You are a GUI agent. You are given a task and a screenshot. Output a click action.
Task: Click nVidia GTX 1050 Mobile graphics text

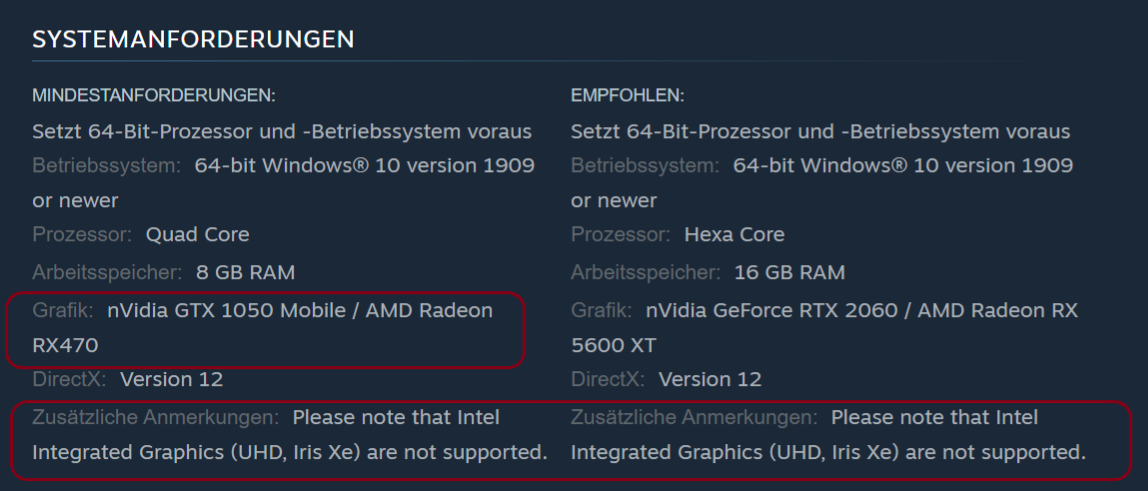pyautogui.click(x=228, y=311)
